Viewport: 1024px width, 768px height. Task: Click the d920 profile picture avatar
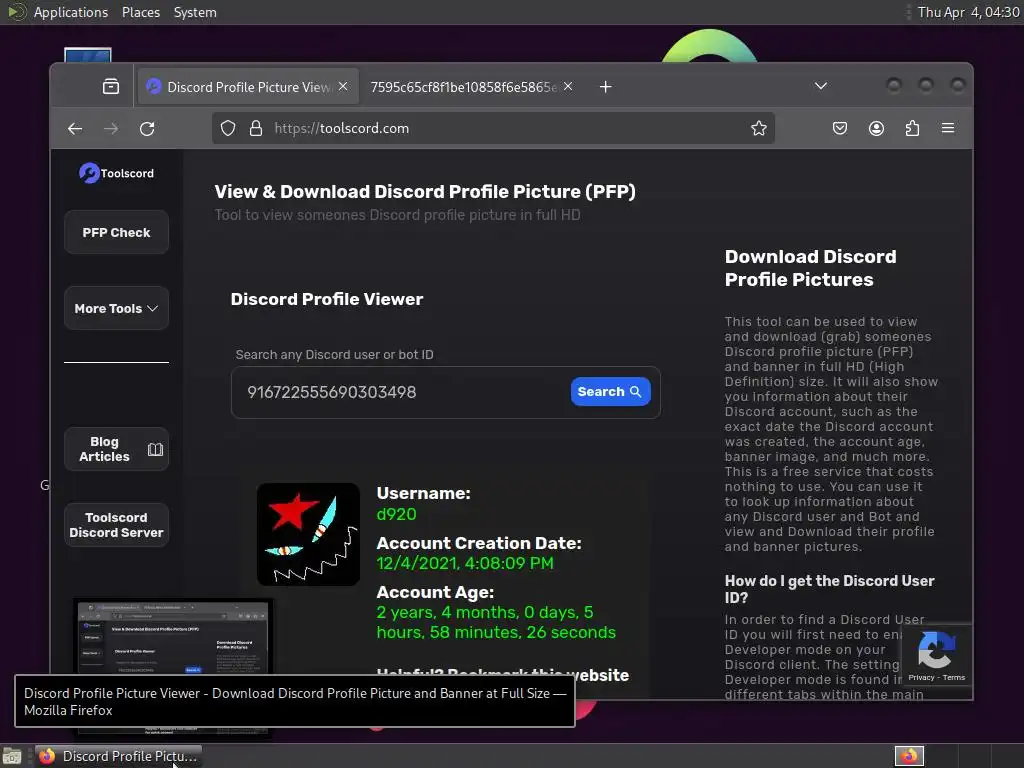click(x=308, y=534)
